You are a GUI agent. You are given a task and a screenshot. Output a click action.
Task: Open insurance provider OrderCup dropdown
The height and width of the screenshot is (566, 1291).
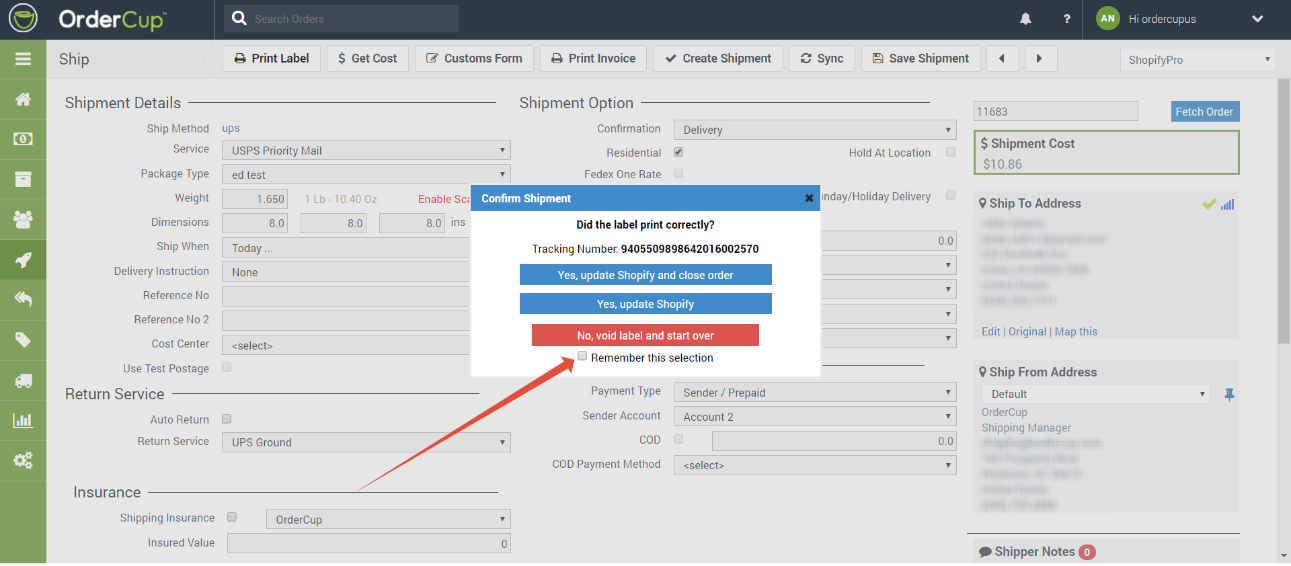[388, 519]
